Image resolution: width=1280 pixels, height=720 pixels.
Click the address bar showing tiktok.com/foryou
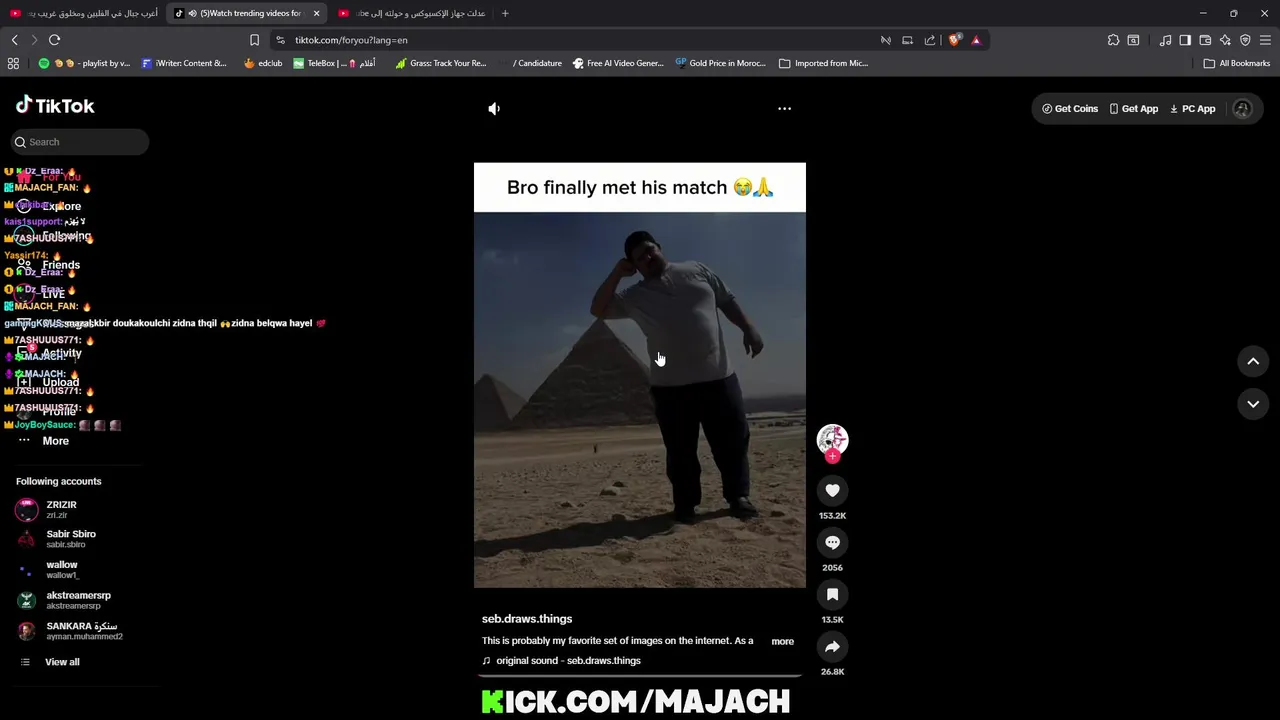[580, 40]
